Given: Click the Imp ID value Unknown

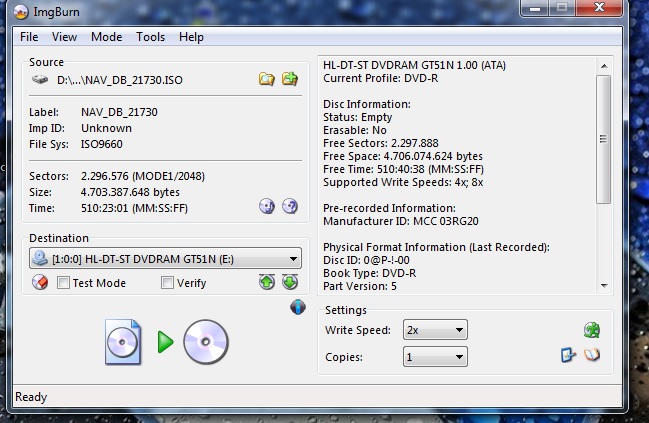Looking at the screenshot, I should (x=106, y=128).
